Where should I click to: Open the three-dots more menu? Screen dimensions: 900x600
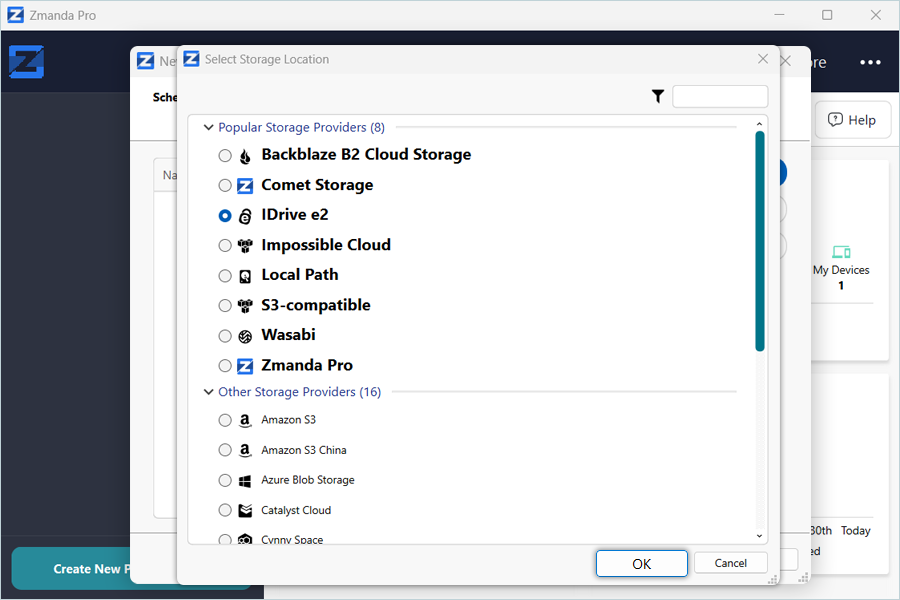(870, 62)
